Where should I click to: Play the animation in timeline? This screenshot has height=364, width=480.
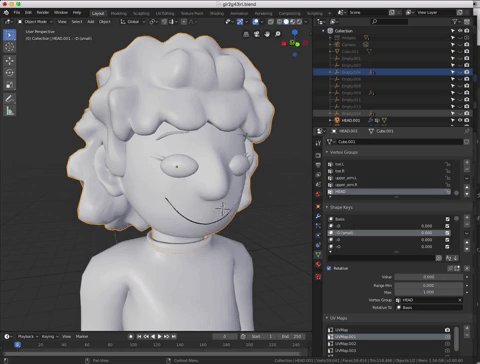point(159,336)
